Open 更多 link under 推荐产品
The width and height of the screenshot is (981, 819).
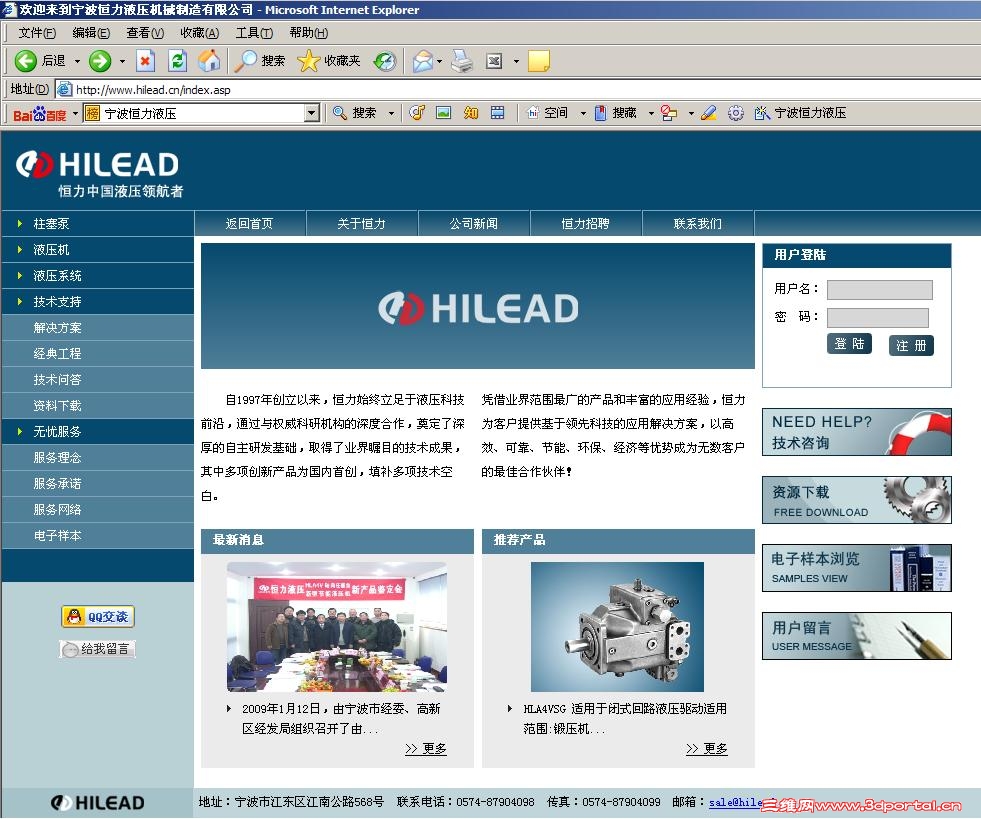tap(706, 748)
